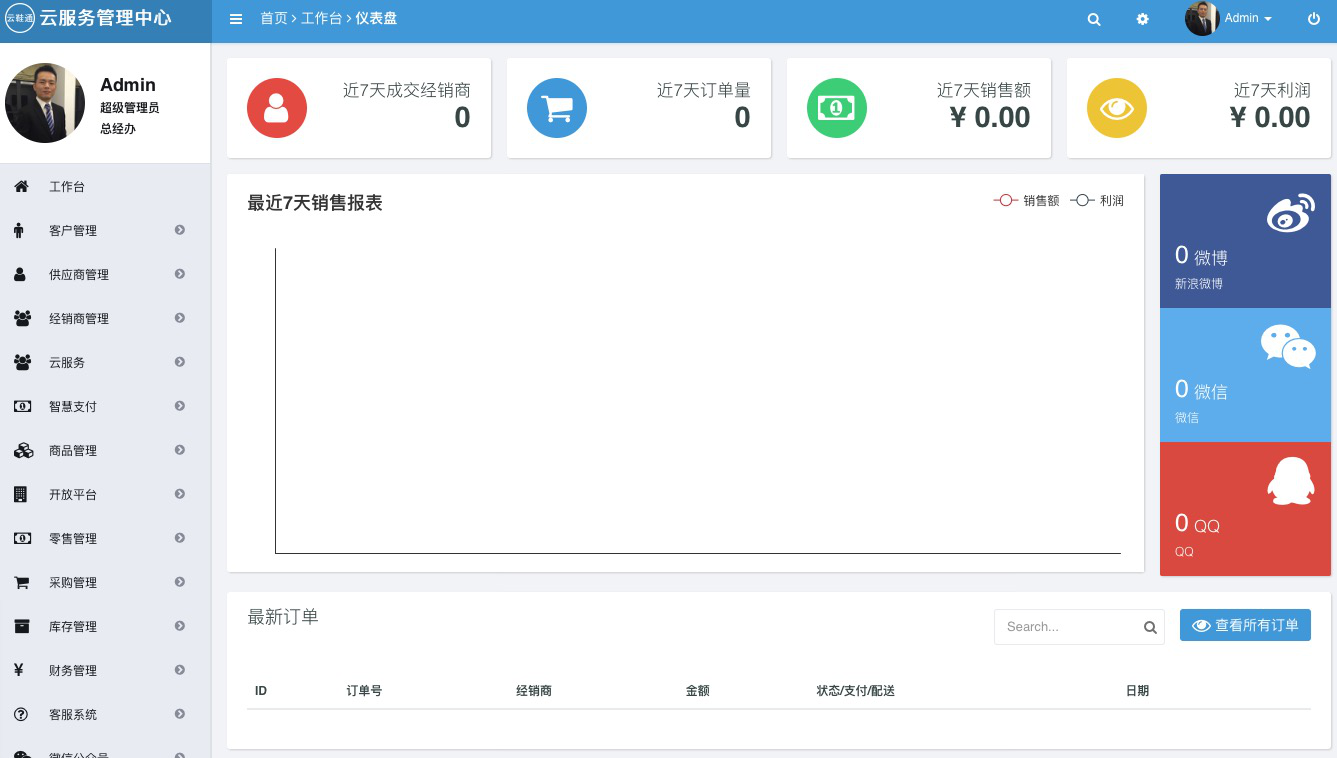
Task: Click the top bar Admin avatar
Action: pos(1202,18)
